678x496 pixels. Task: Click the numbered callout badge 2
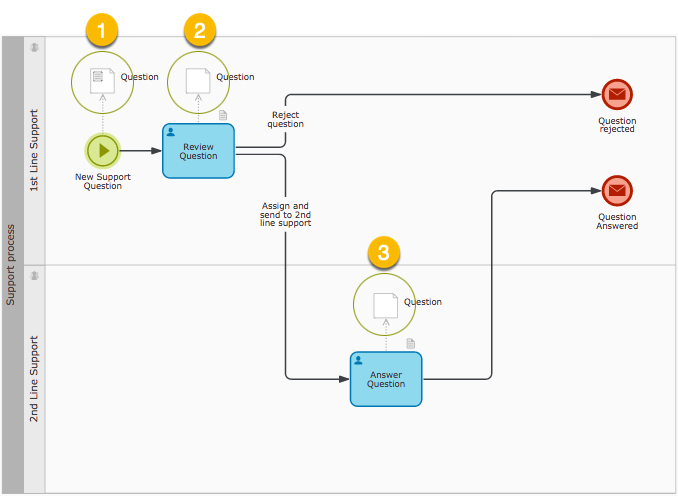[x=199, y=30]
